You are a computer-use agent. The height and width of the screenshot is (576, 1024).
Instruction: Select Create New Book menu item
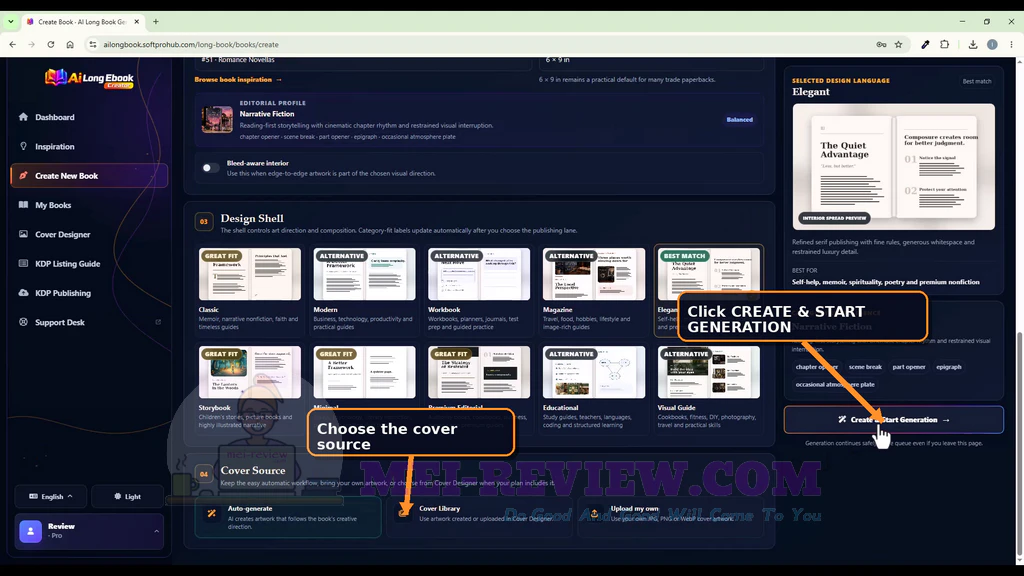click(x=89, y=176)
